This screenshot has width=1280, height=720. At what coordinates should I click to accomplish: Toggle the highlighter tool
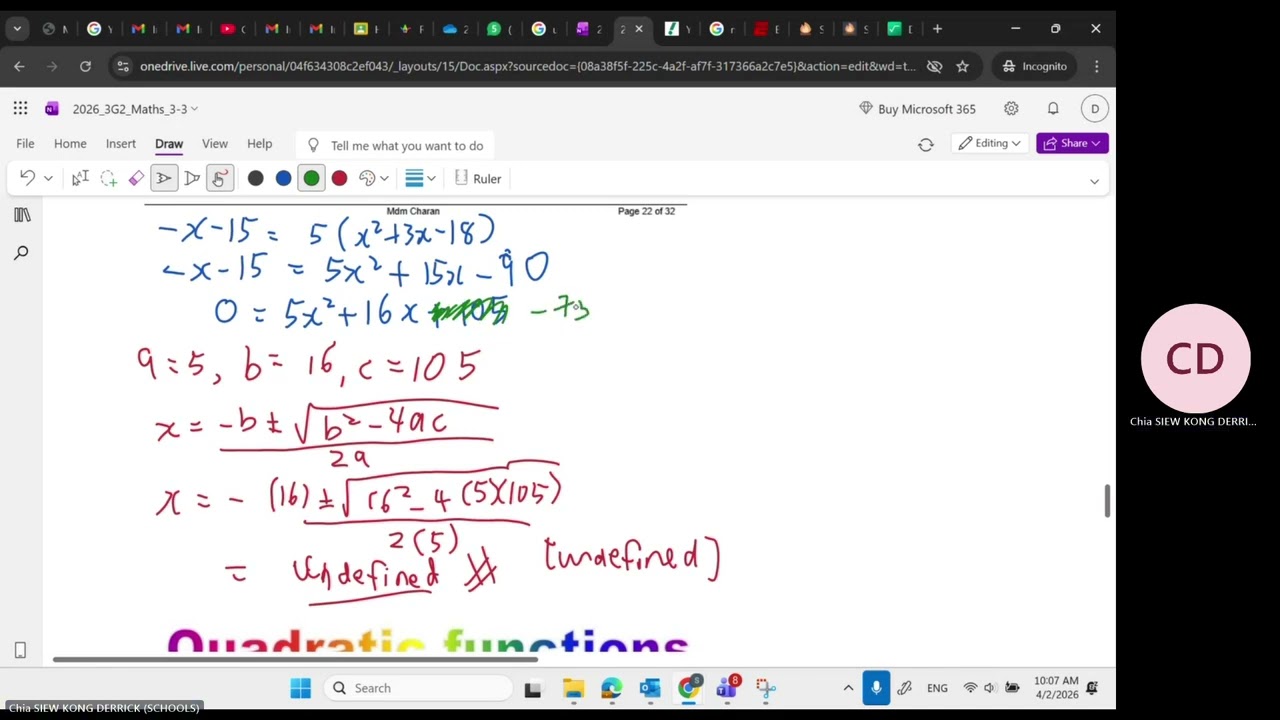(x=192, y=178)
